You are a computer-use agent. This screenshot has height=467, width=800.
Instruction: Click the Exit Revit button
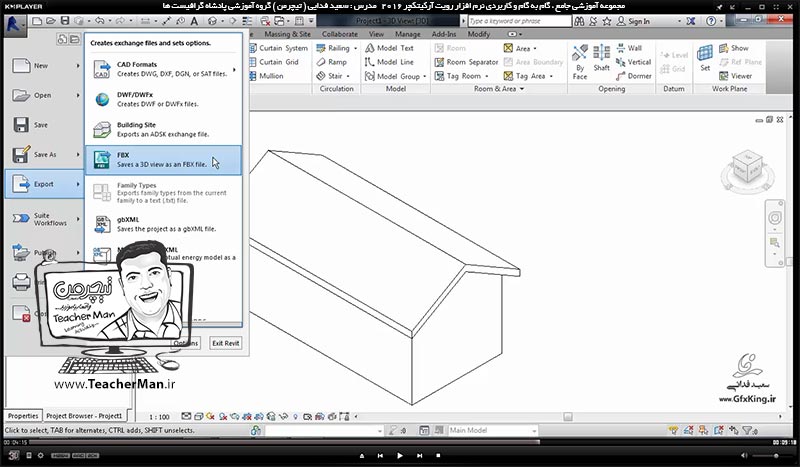226,343
